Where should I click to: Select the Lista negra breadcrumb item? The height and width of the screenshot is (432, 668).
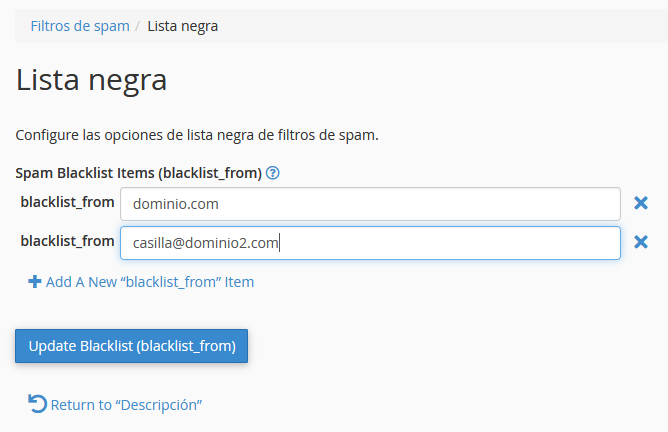pyautogui.click(x=183, y=26)
